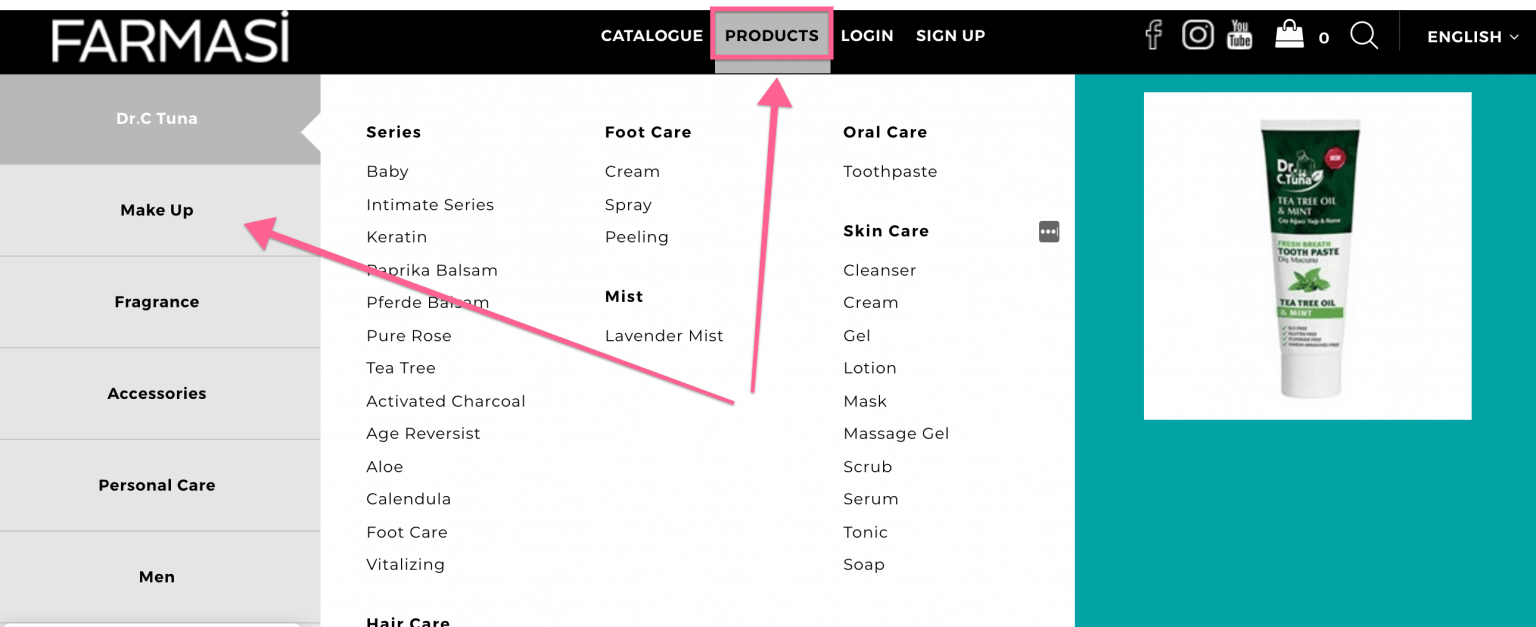Select Lavender Mist under Mist
The image size is (1536, 627).
tap(664, 335)
